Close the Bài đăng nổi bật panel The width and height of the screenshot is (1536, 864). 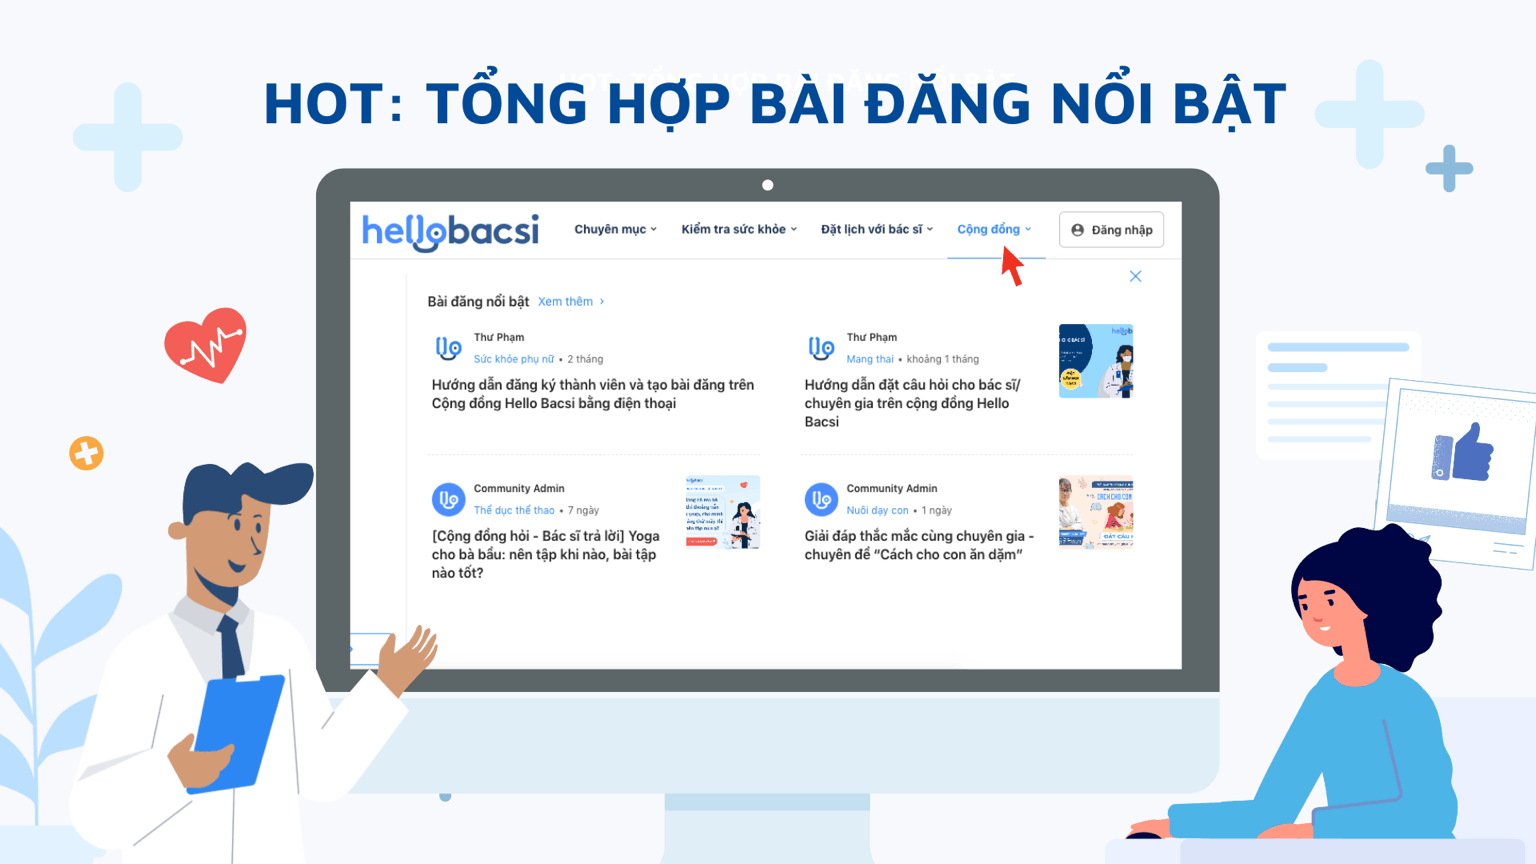1135,276
